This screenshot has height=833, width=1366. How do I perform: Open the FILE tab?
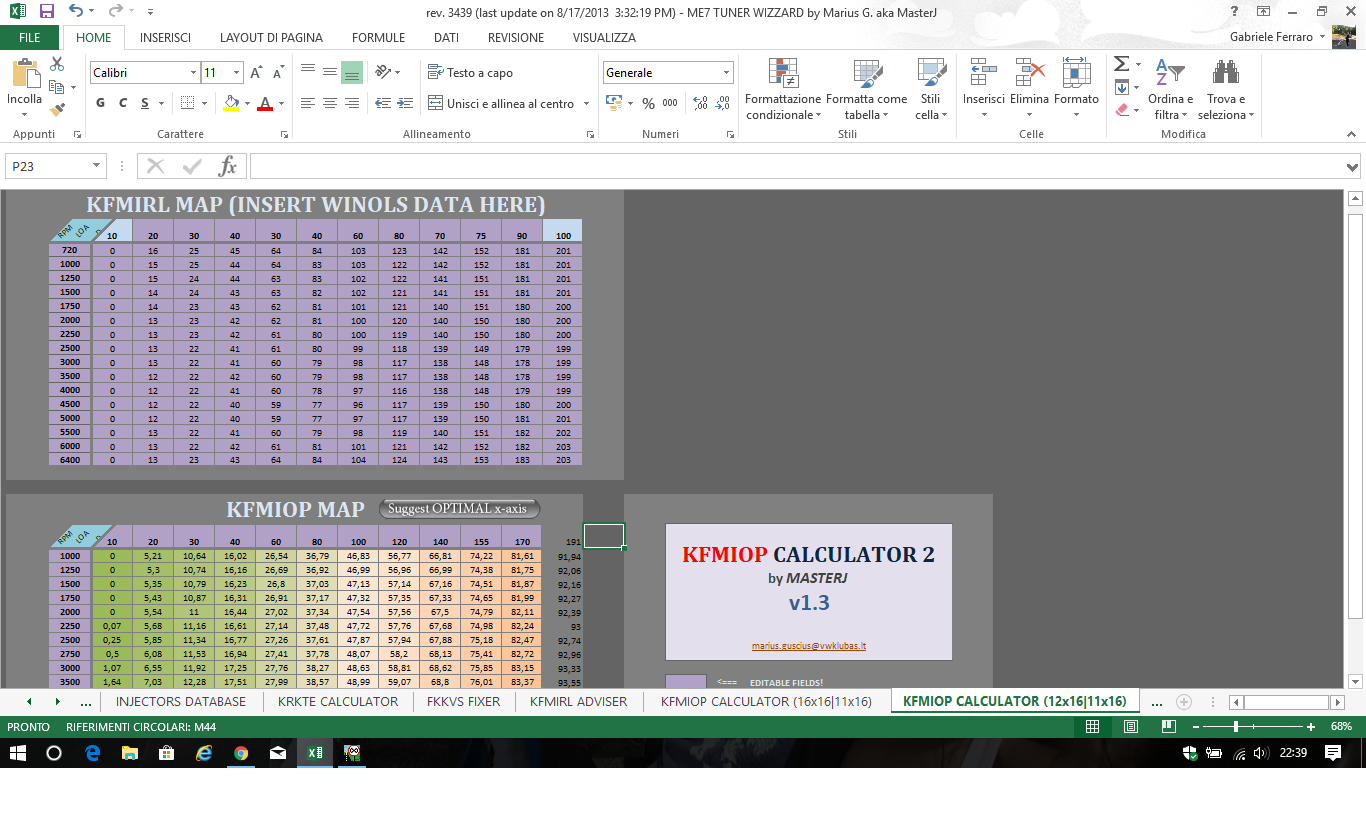(x=30, y=38)
